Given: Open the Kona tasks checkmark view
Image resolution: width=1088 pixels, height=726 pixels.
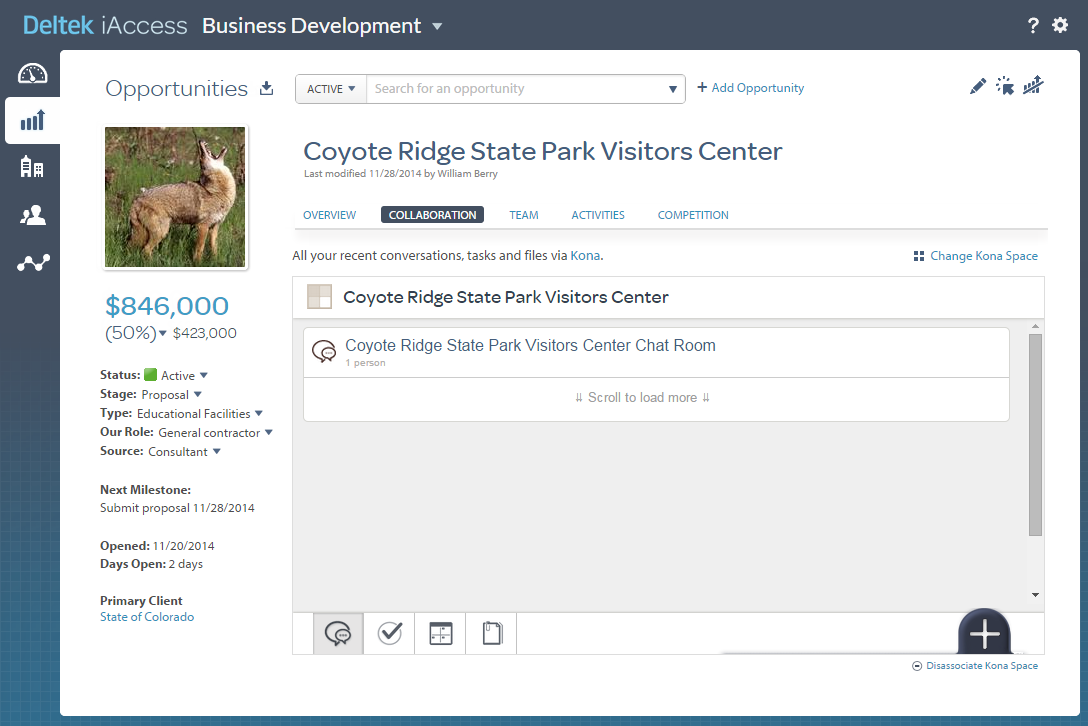Looking at the screenshot, I should (x=389, y=634).
